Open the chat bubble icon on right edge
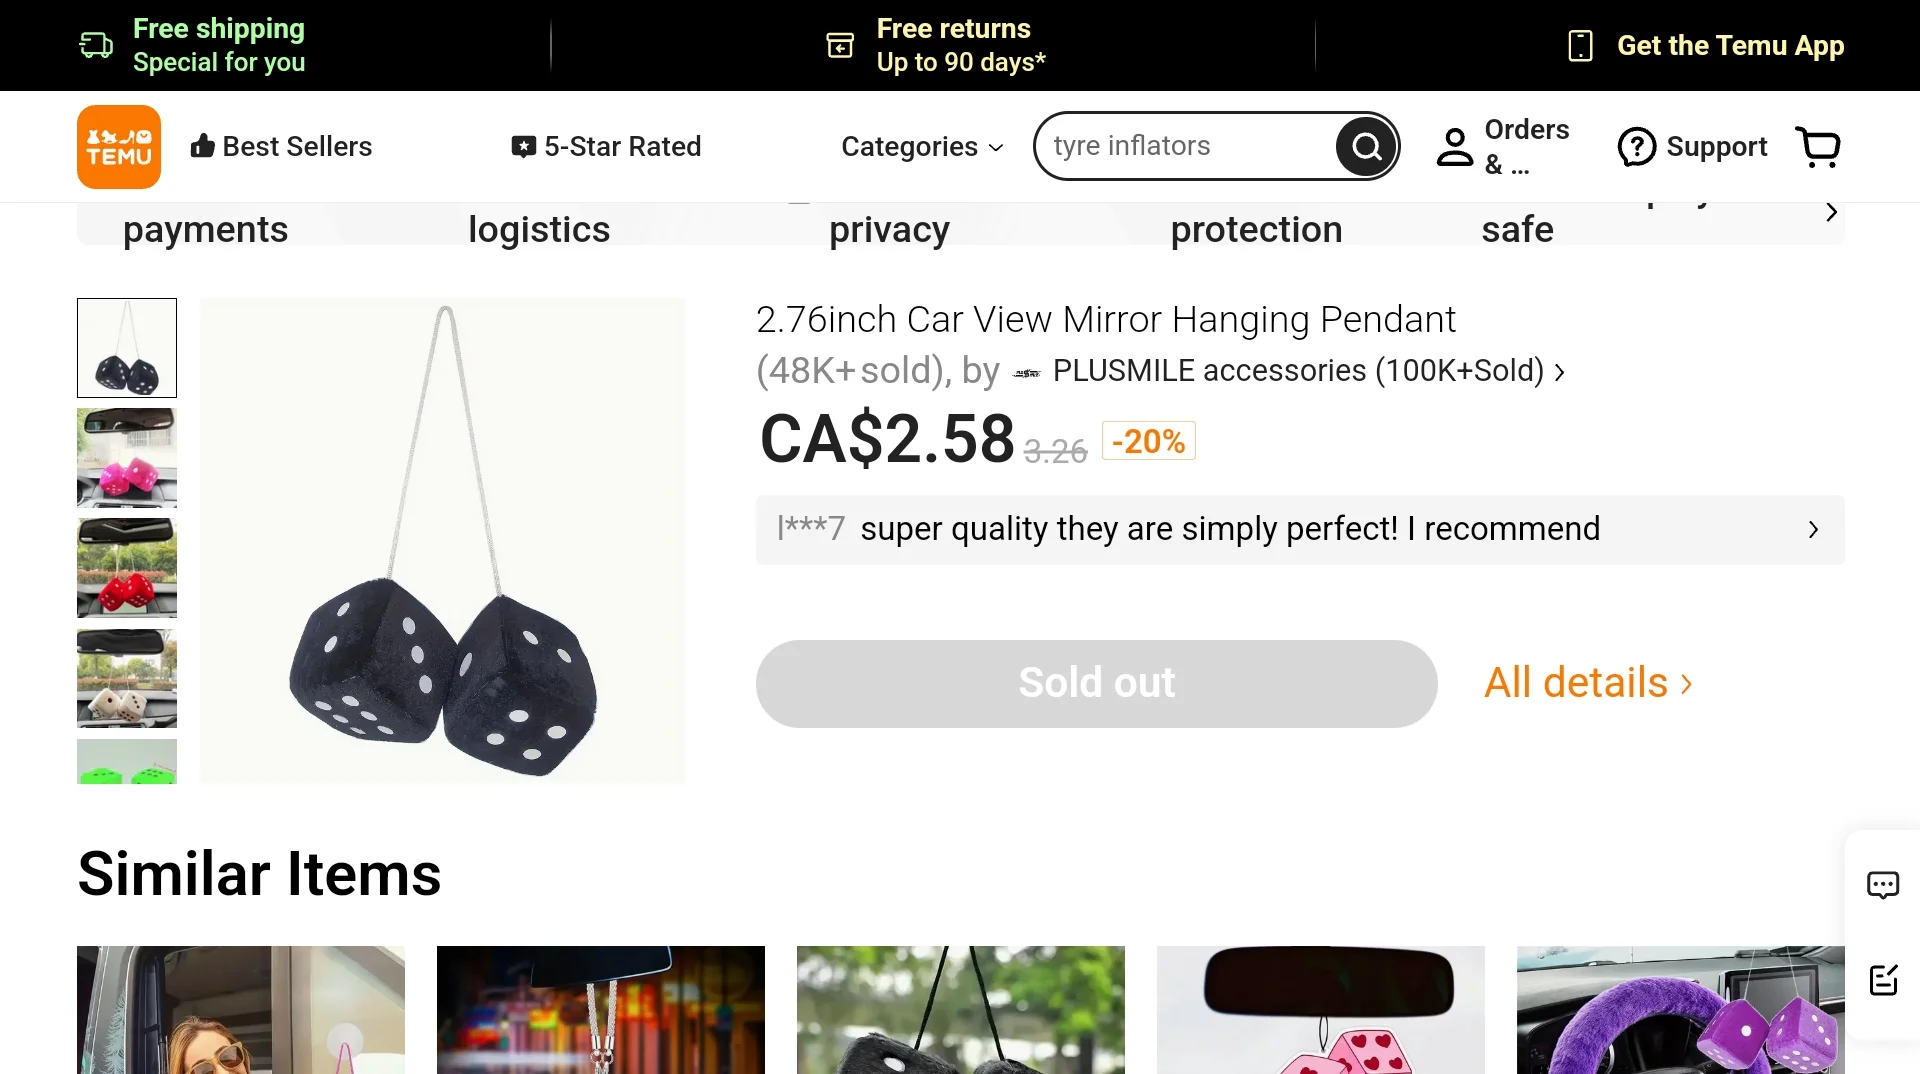This screenshot has width=1920, height=1074. 1884,884
